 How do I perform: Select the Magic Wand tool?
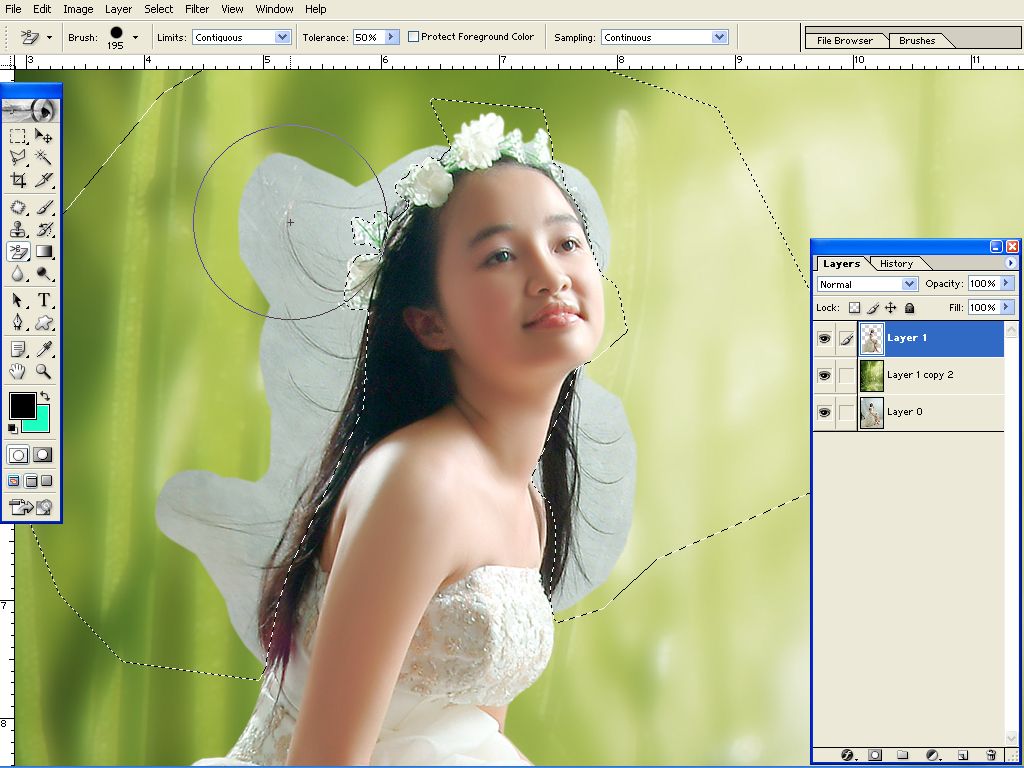pos(44,157)
